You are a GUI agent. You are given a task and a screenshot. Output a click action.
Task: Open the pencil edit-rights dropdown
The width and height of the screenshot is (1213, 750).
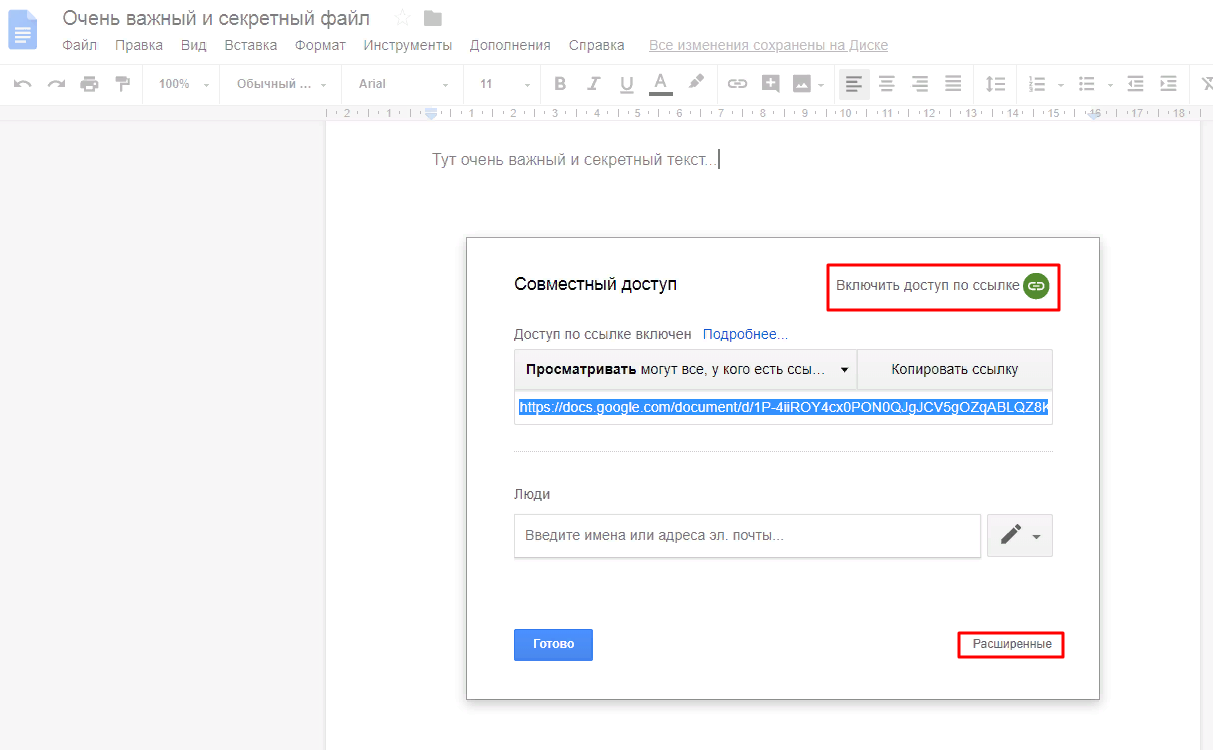click(x=1019, y=536)
